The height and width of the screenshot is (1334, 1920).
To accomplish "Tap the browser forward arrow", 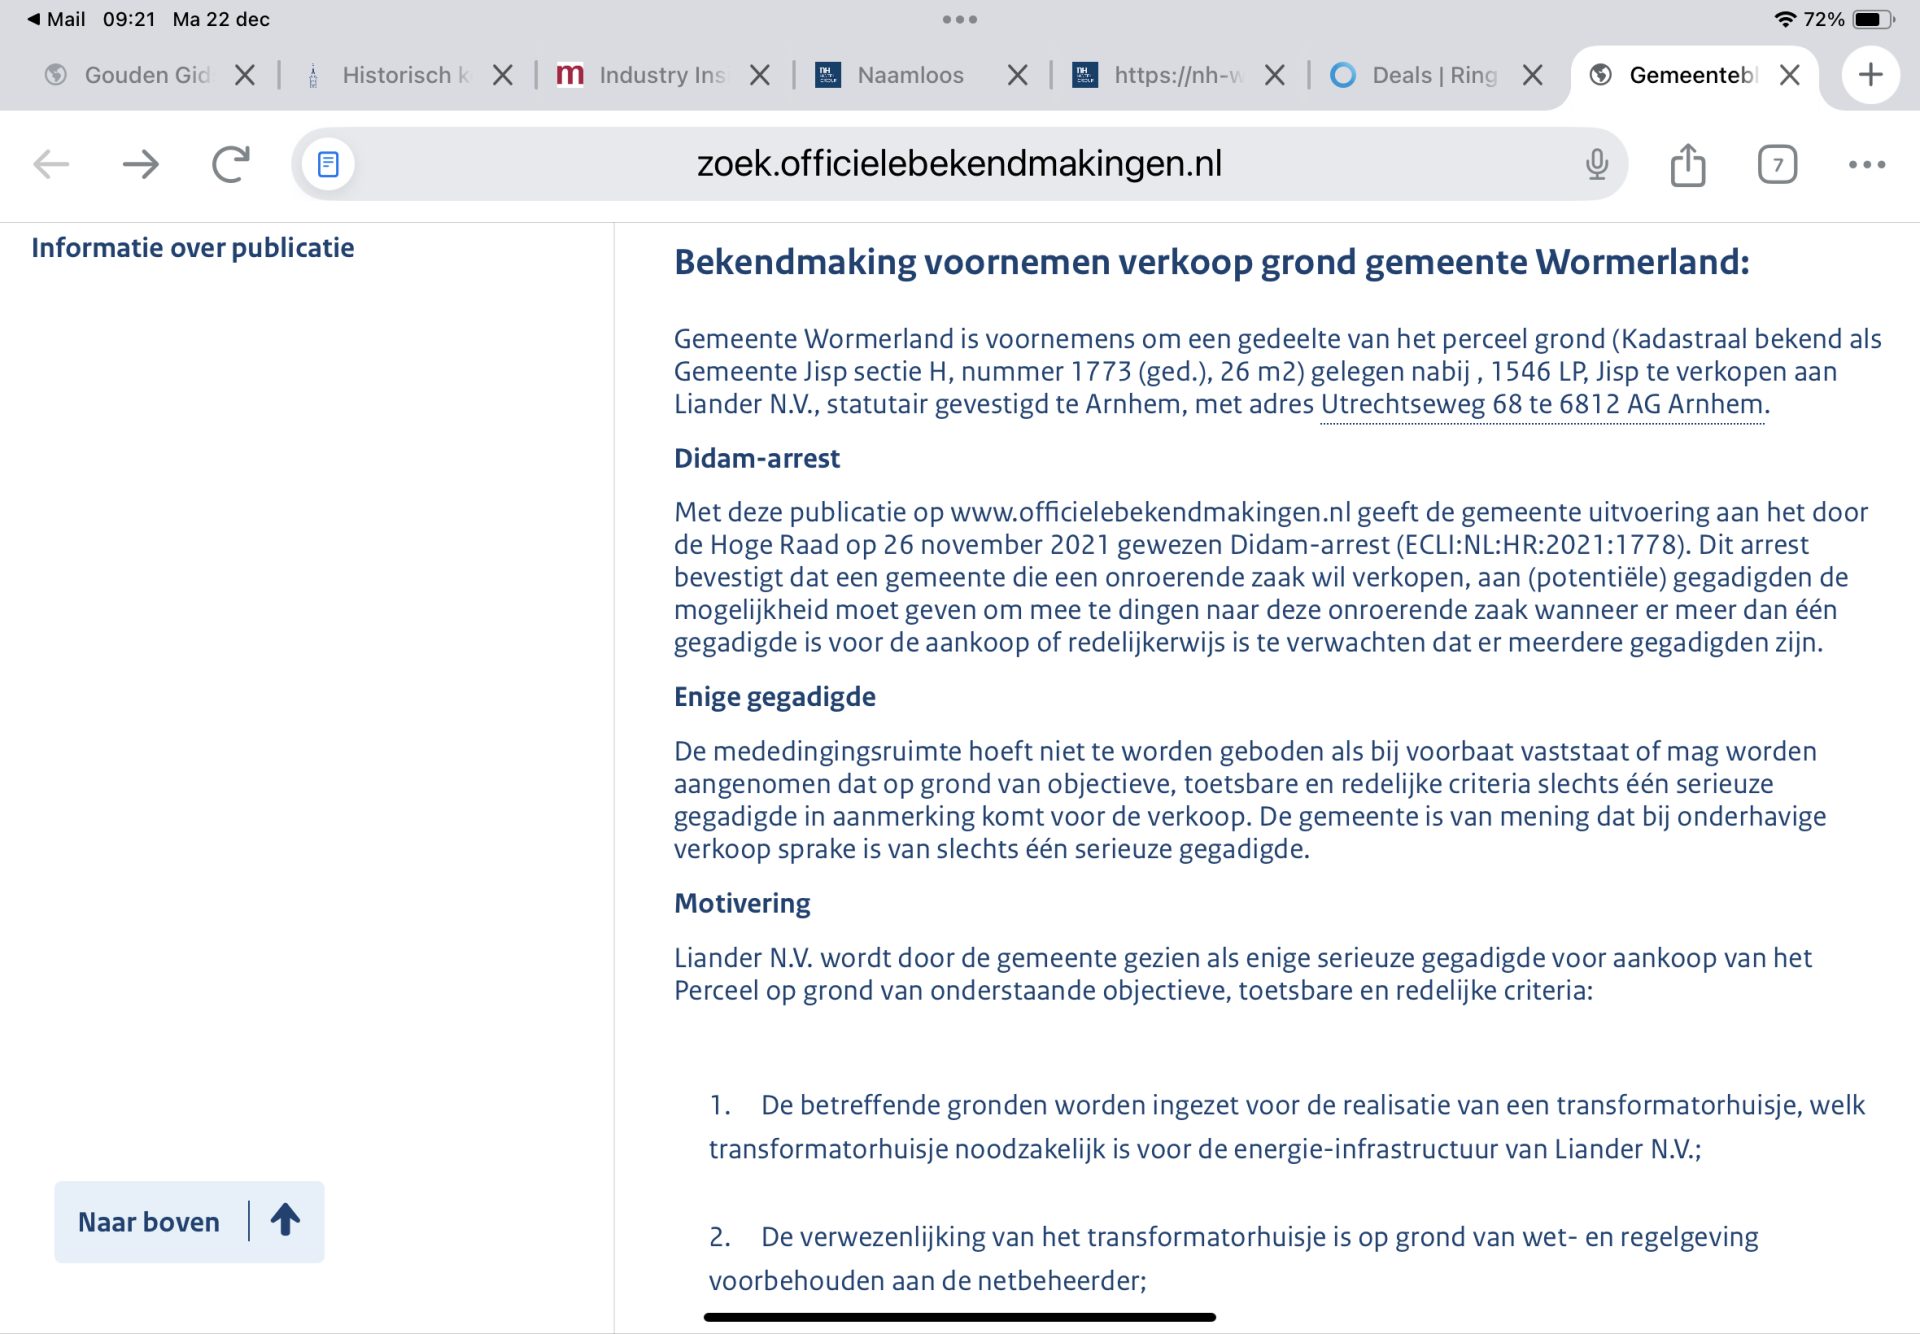I will pos(140,164).
